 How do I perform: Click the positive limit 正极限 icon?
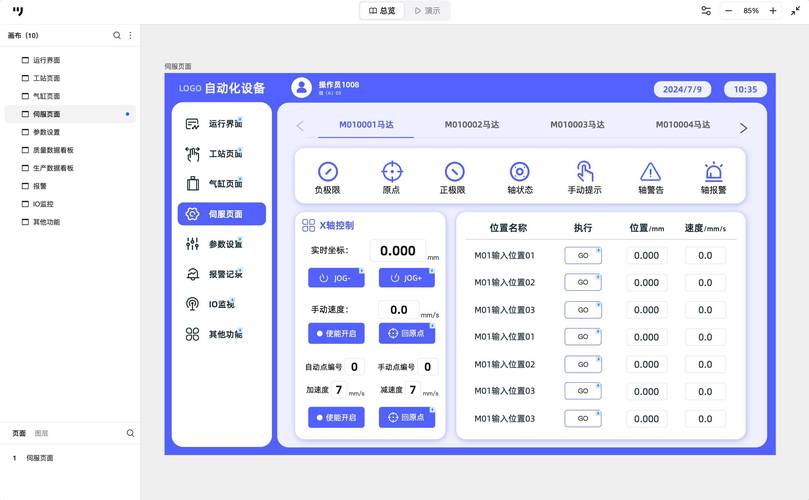(454, 172)
